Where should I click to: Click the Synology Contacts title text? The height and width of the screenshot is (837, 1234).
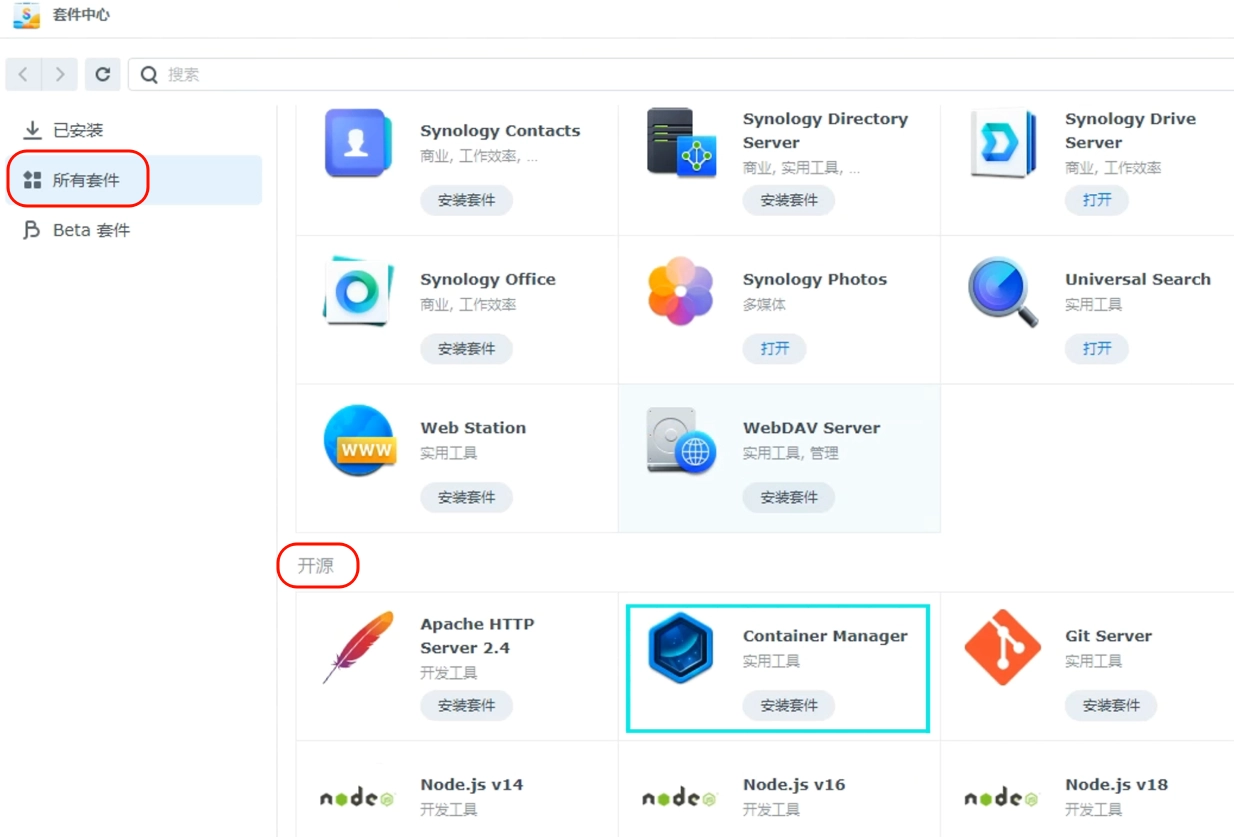click(x=500, y=131)
